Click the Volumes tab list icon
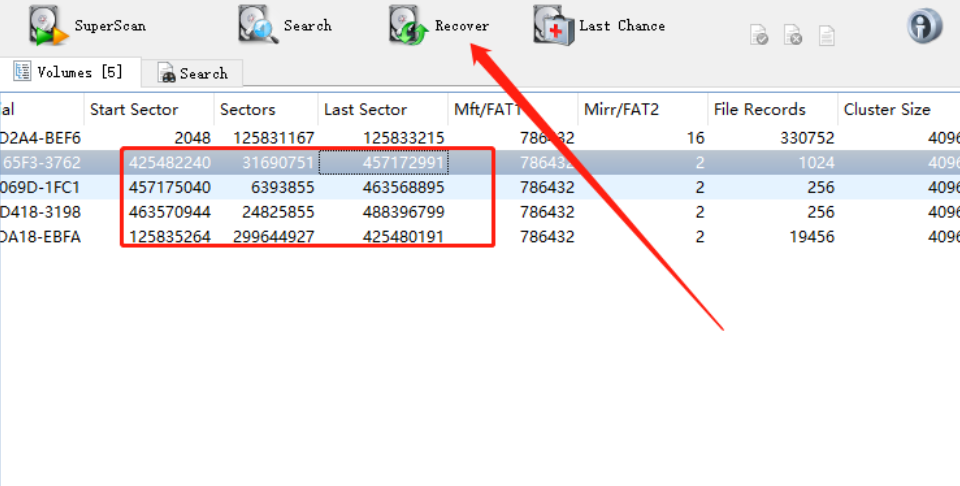 pyautogui.click(x=23, y=72)
